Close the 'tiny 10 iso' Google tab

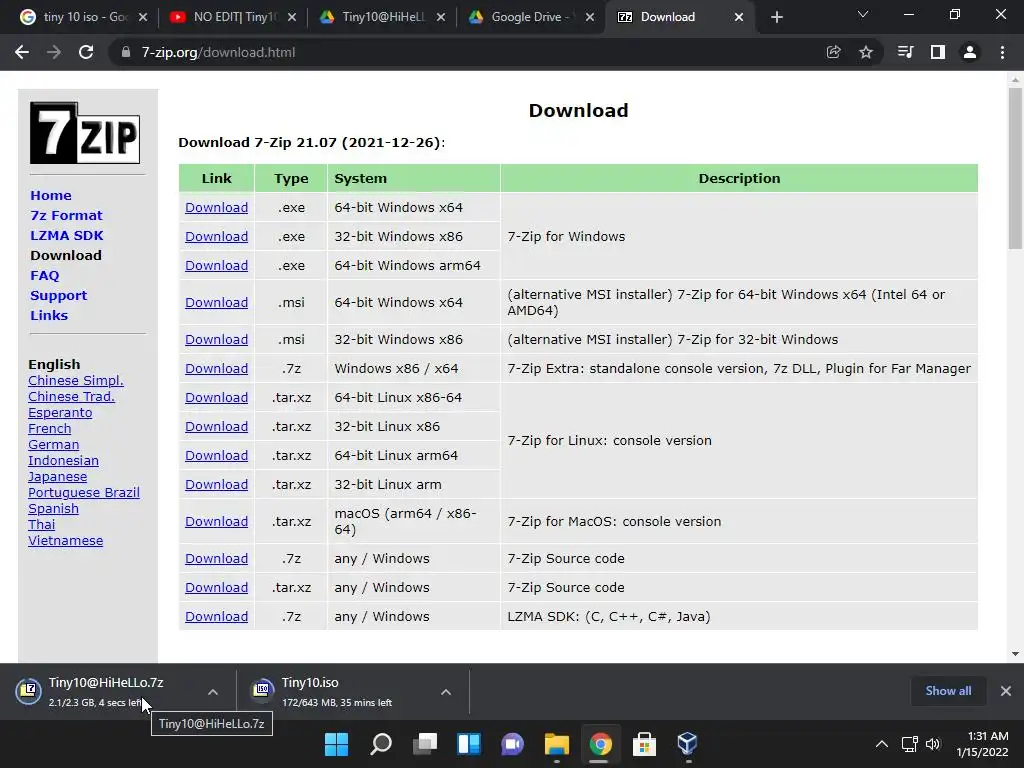(x=143, y=17)
